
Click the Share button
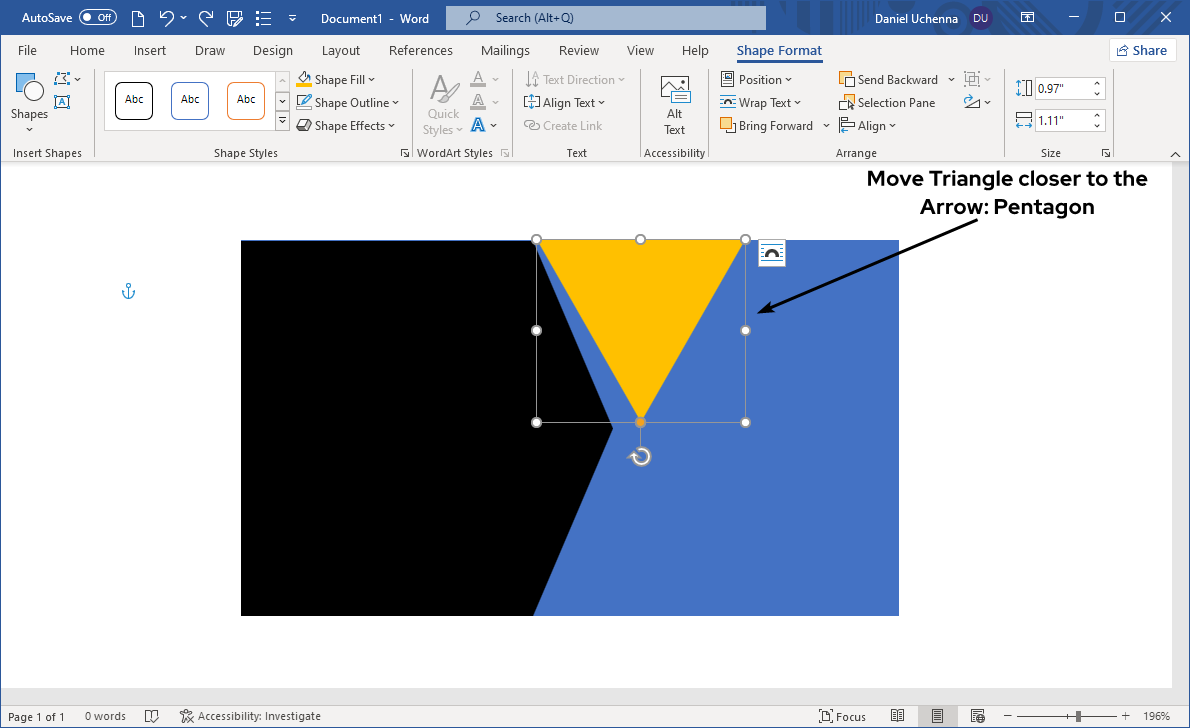[1141, 51]
